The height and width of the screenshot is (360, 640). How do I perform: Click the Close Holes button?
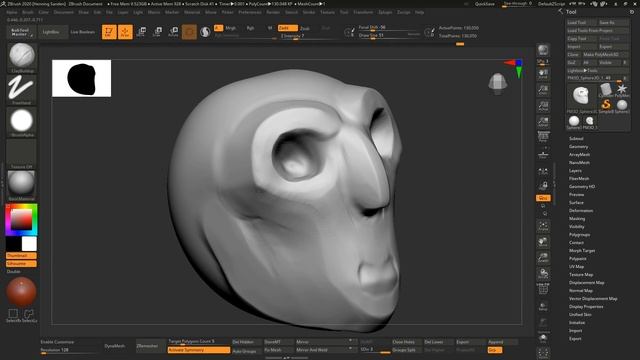click(x=406, y=342)
